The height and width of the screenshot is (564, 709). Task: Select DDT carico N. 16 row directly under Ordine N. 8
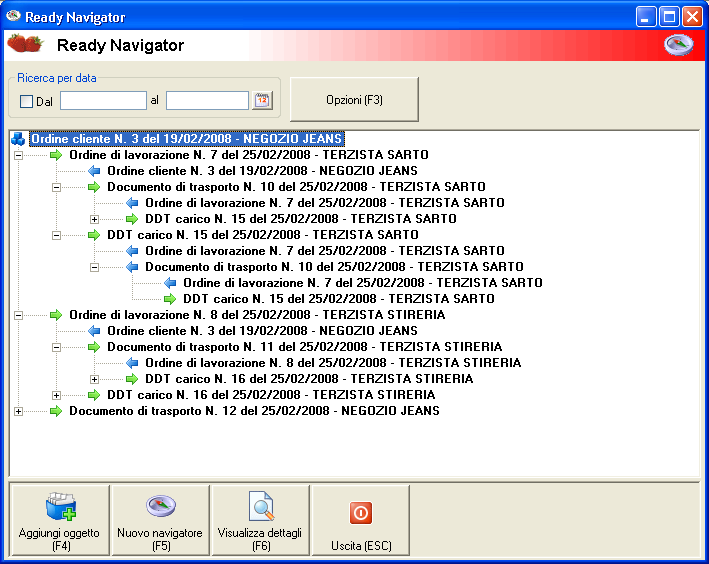click(271, 395)
